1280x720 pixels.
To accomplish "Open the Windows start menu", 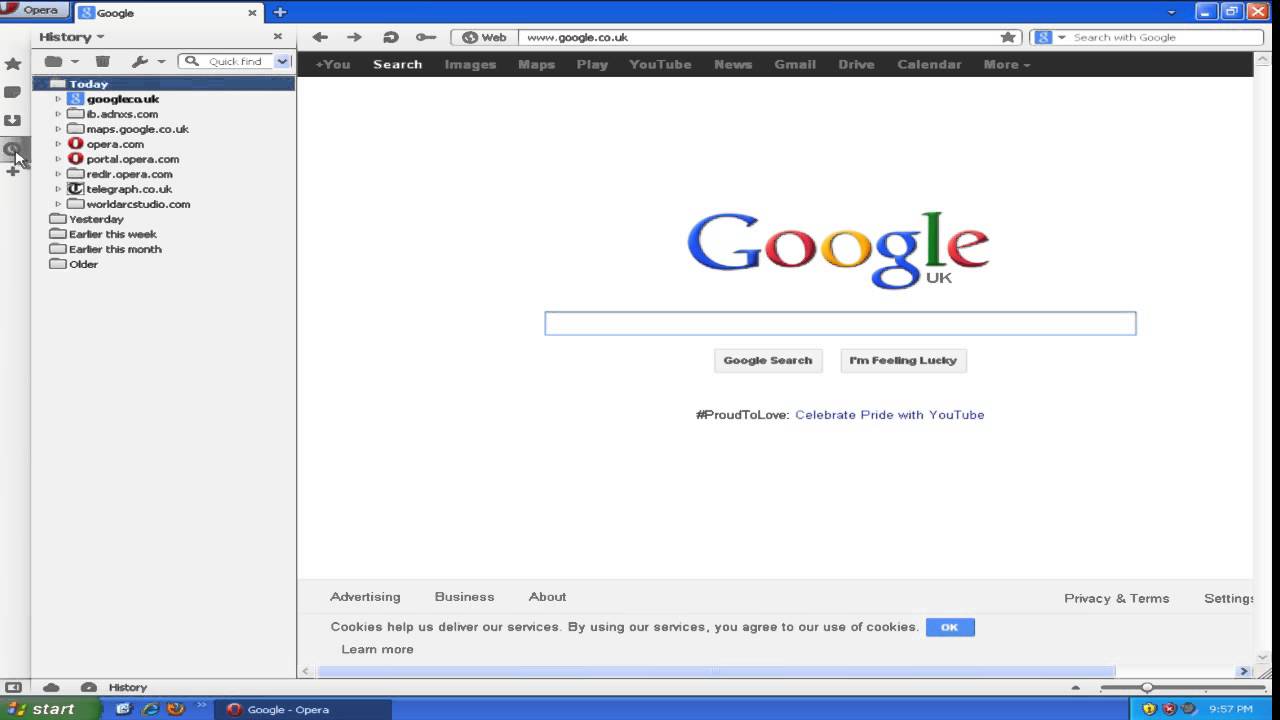I will click(x=50, y=709).
